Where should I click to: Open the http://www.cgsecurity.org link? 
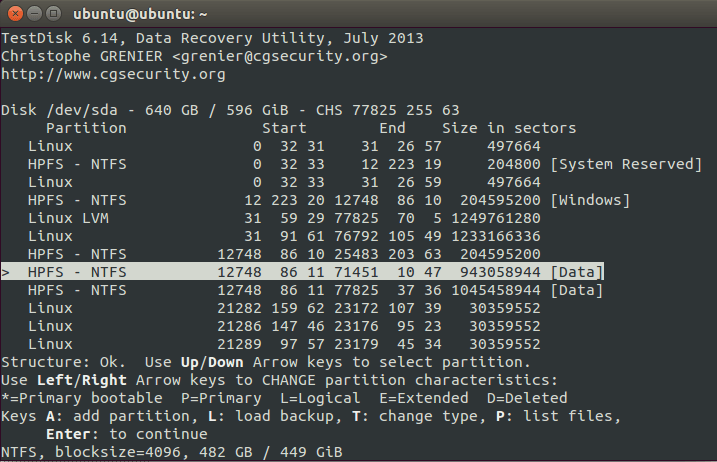click(x=113, y=74)
